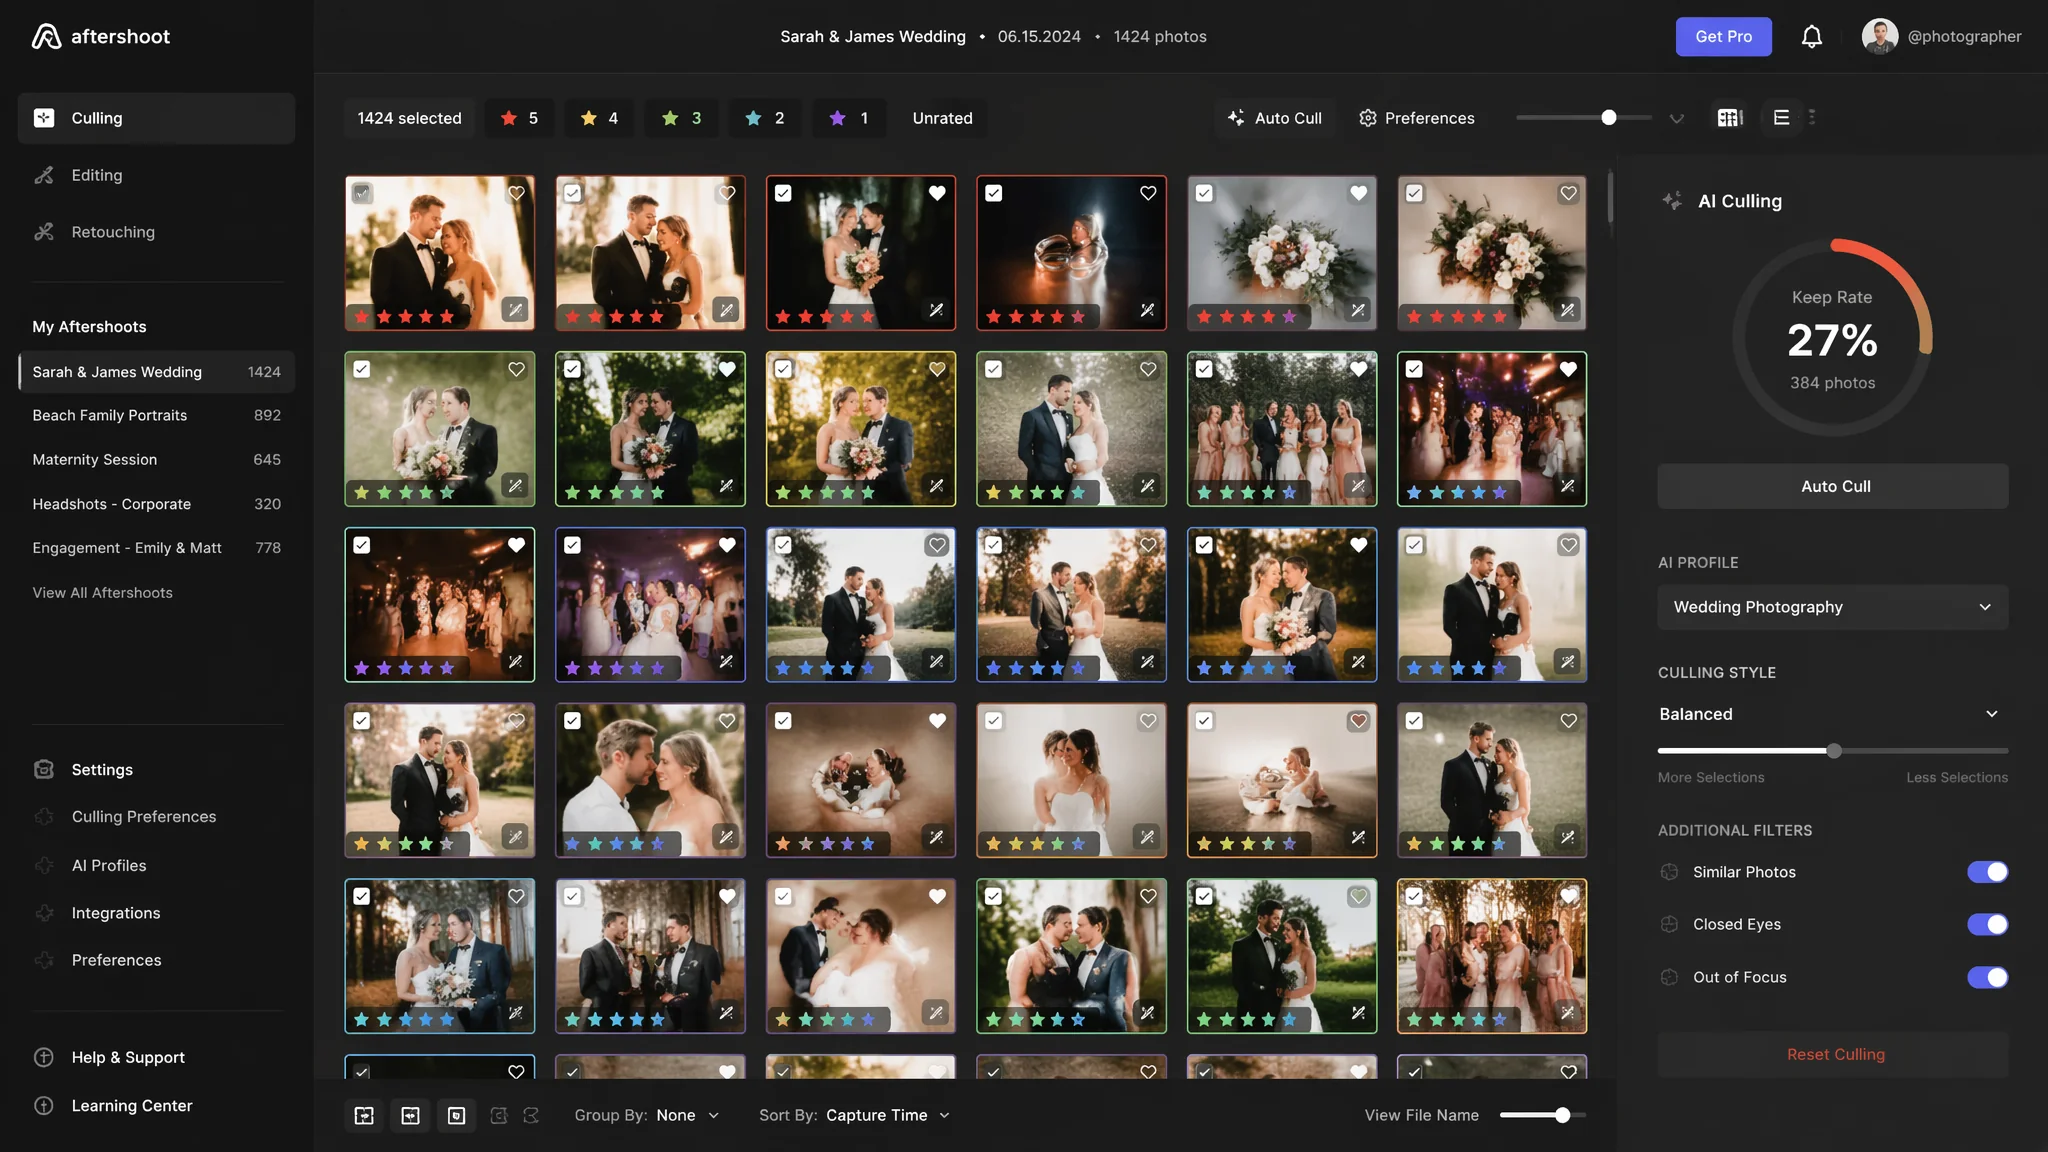
Task: Open View All Aftershoots link
Action: (x=102, y=592)
